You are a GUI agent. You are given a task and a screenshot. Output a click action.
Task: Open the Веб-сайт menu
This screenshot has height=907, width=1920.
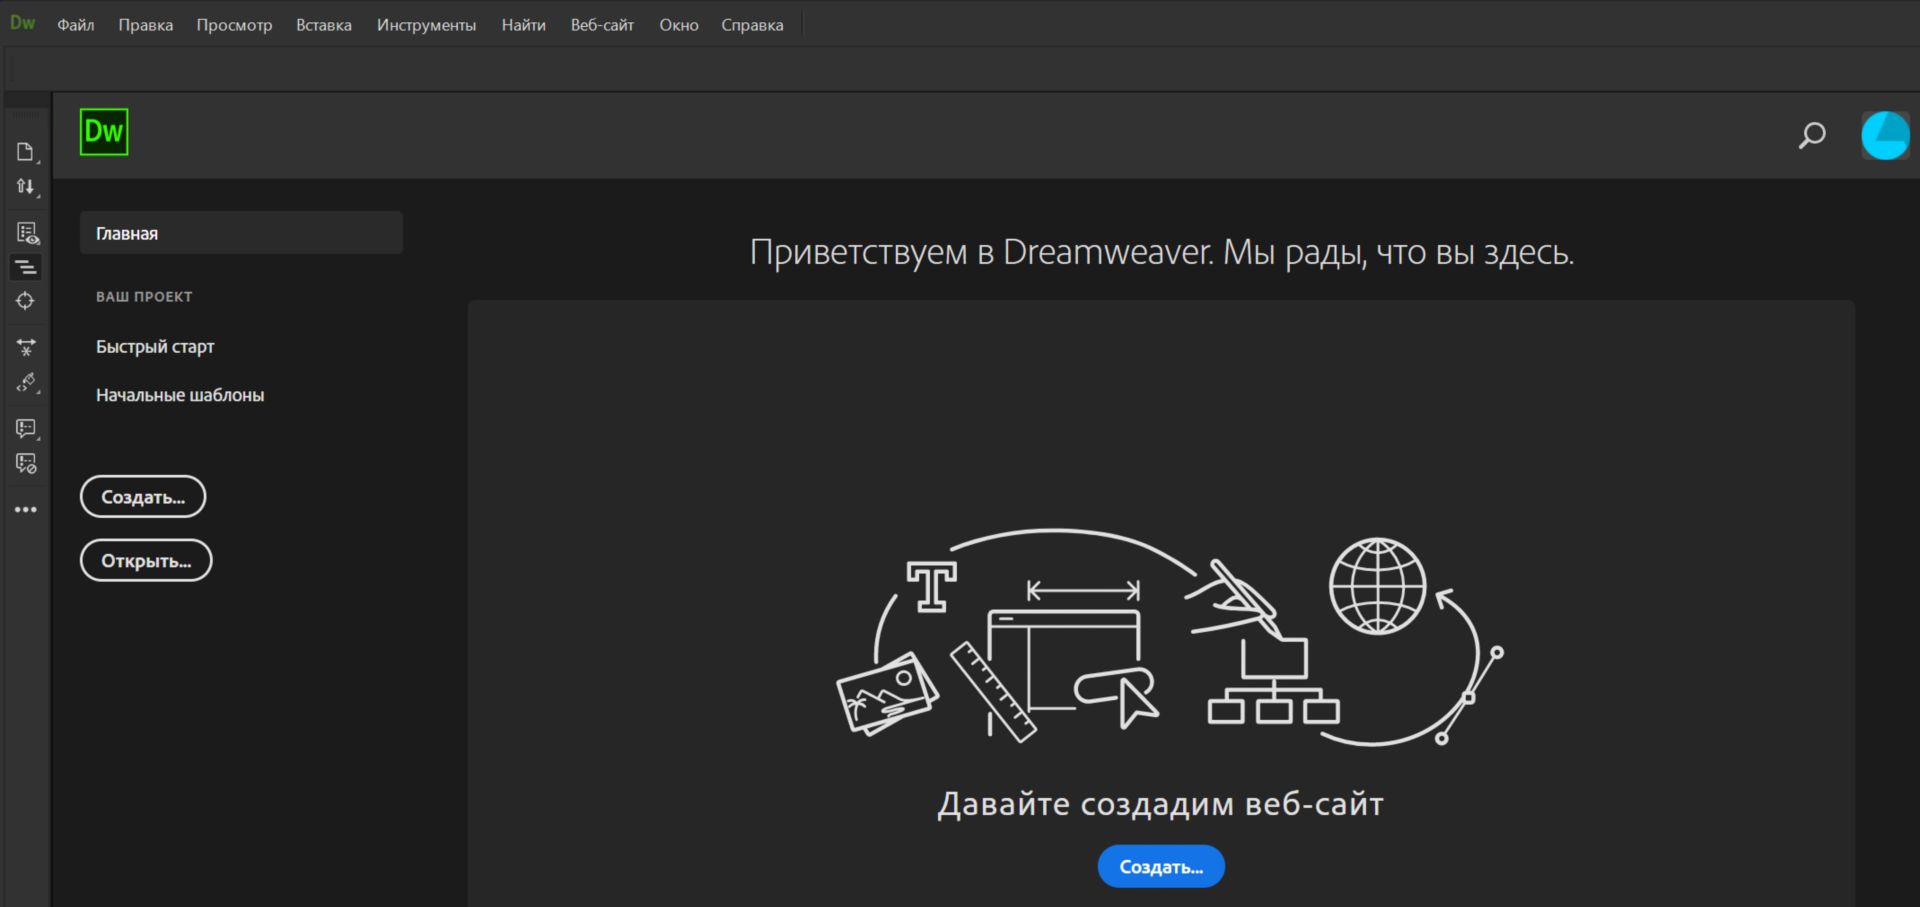[x=602, y=25]
